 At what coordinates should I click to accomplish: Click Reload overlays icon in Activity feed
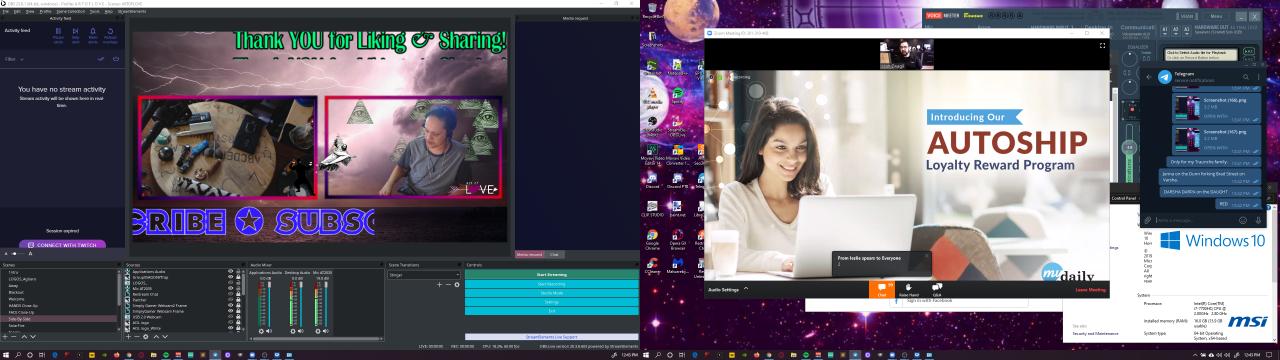tap(110, 31)
